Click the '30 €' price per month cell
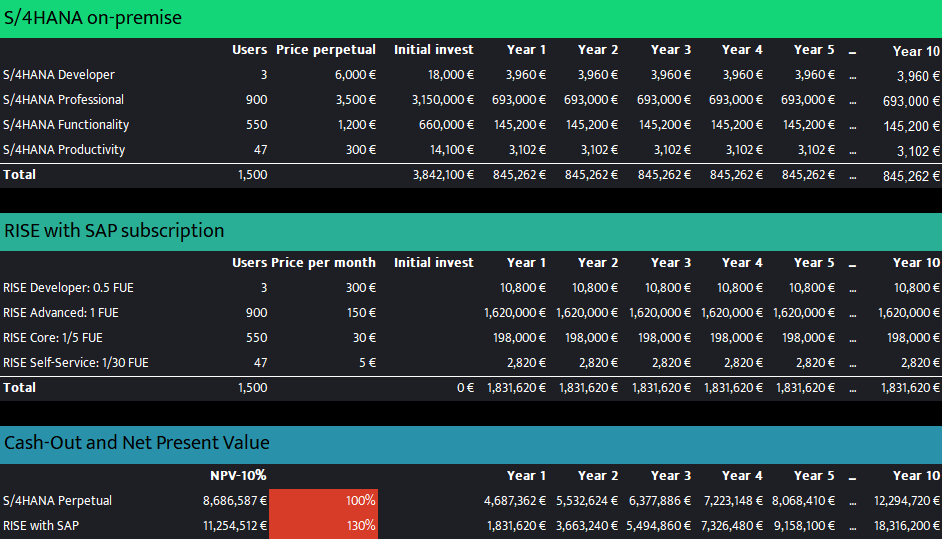Viewport: 942px width, 539px height. tap(364, 338)
